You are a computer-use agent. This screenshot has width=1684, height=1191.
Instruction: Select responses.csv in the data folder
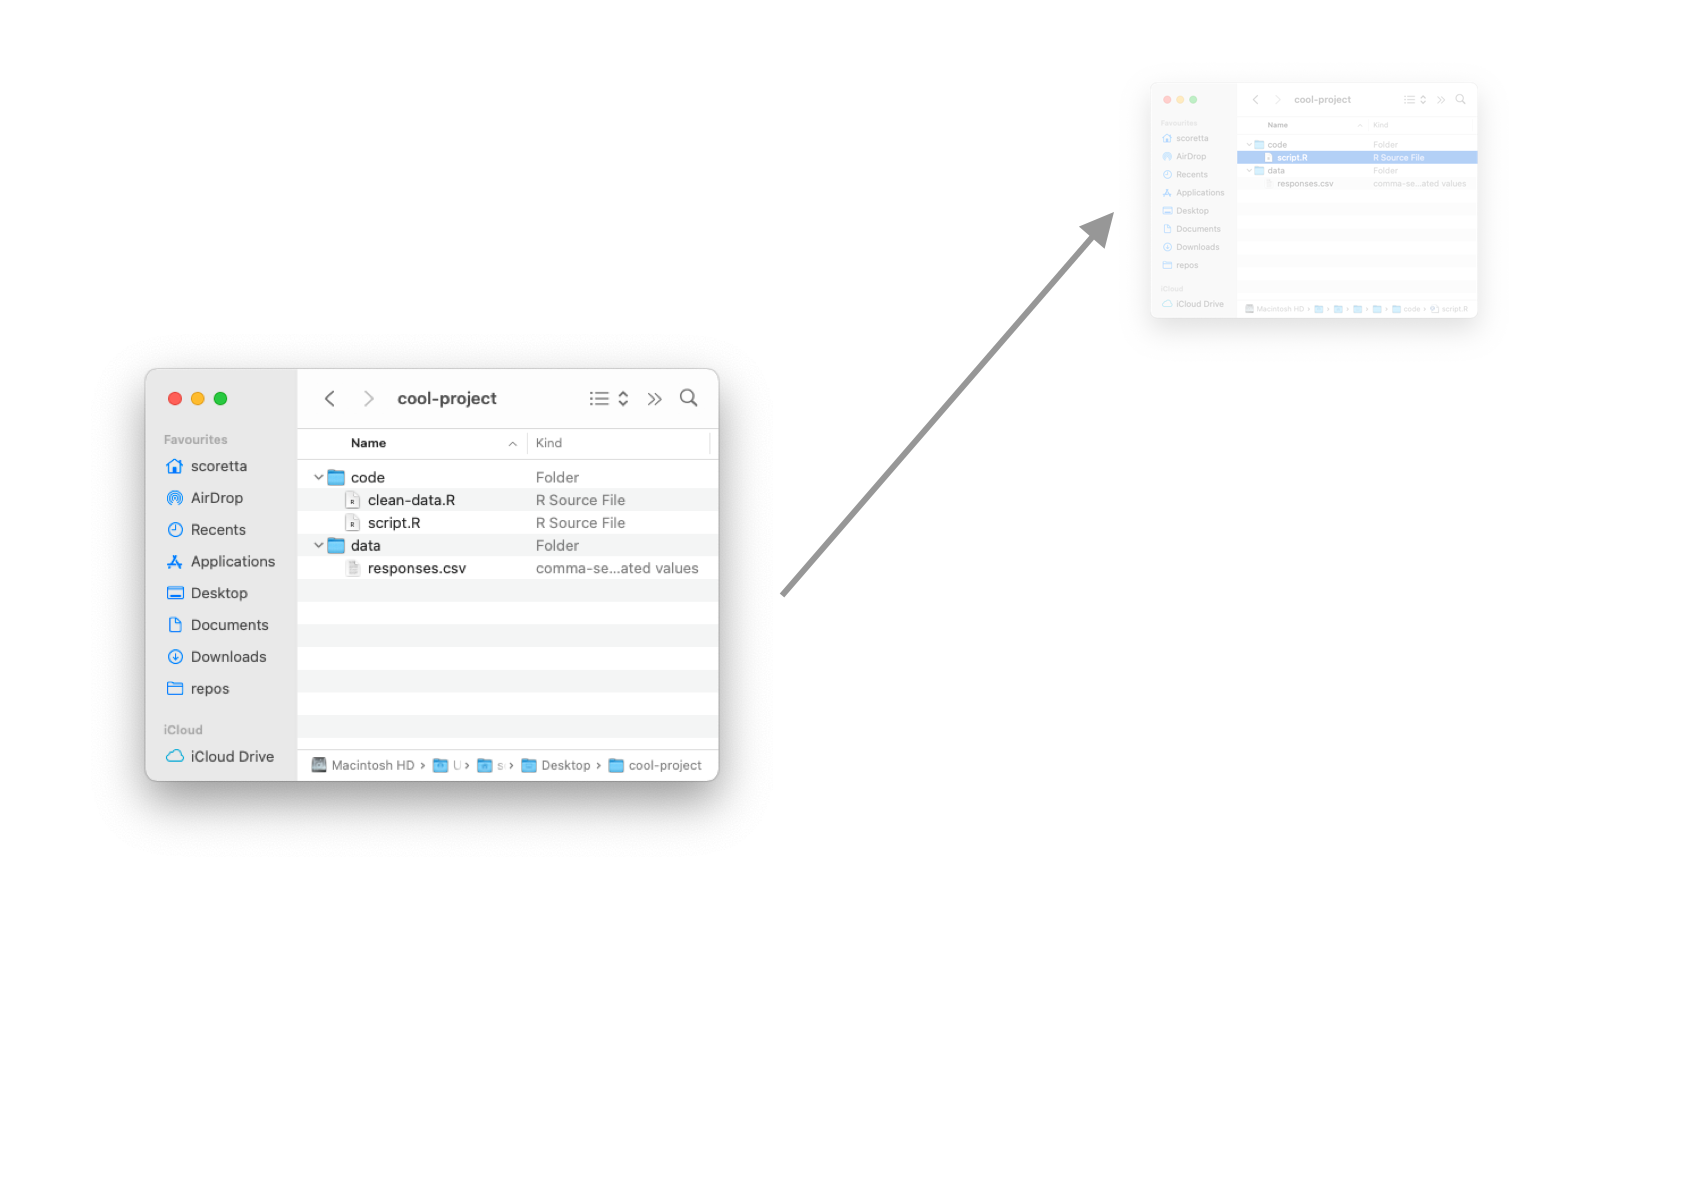(416, 569)
